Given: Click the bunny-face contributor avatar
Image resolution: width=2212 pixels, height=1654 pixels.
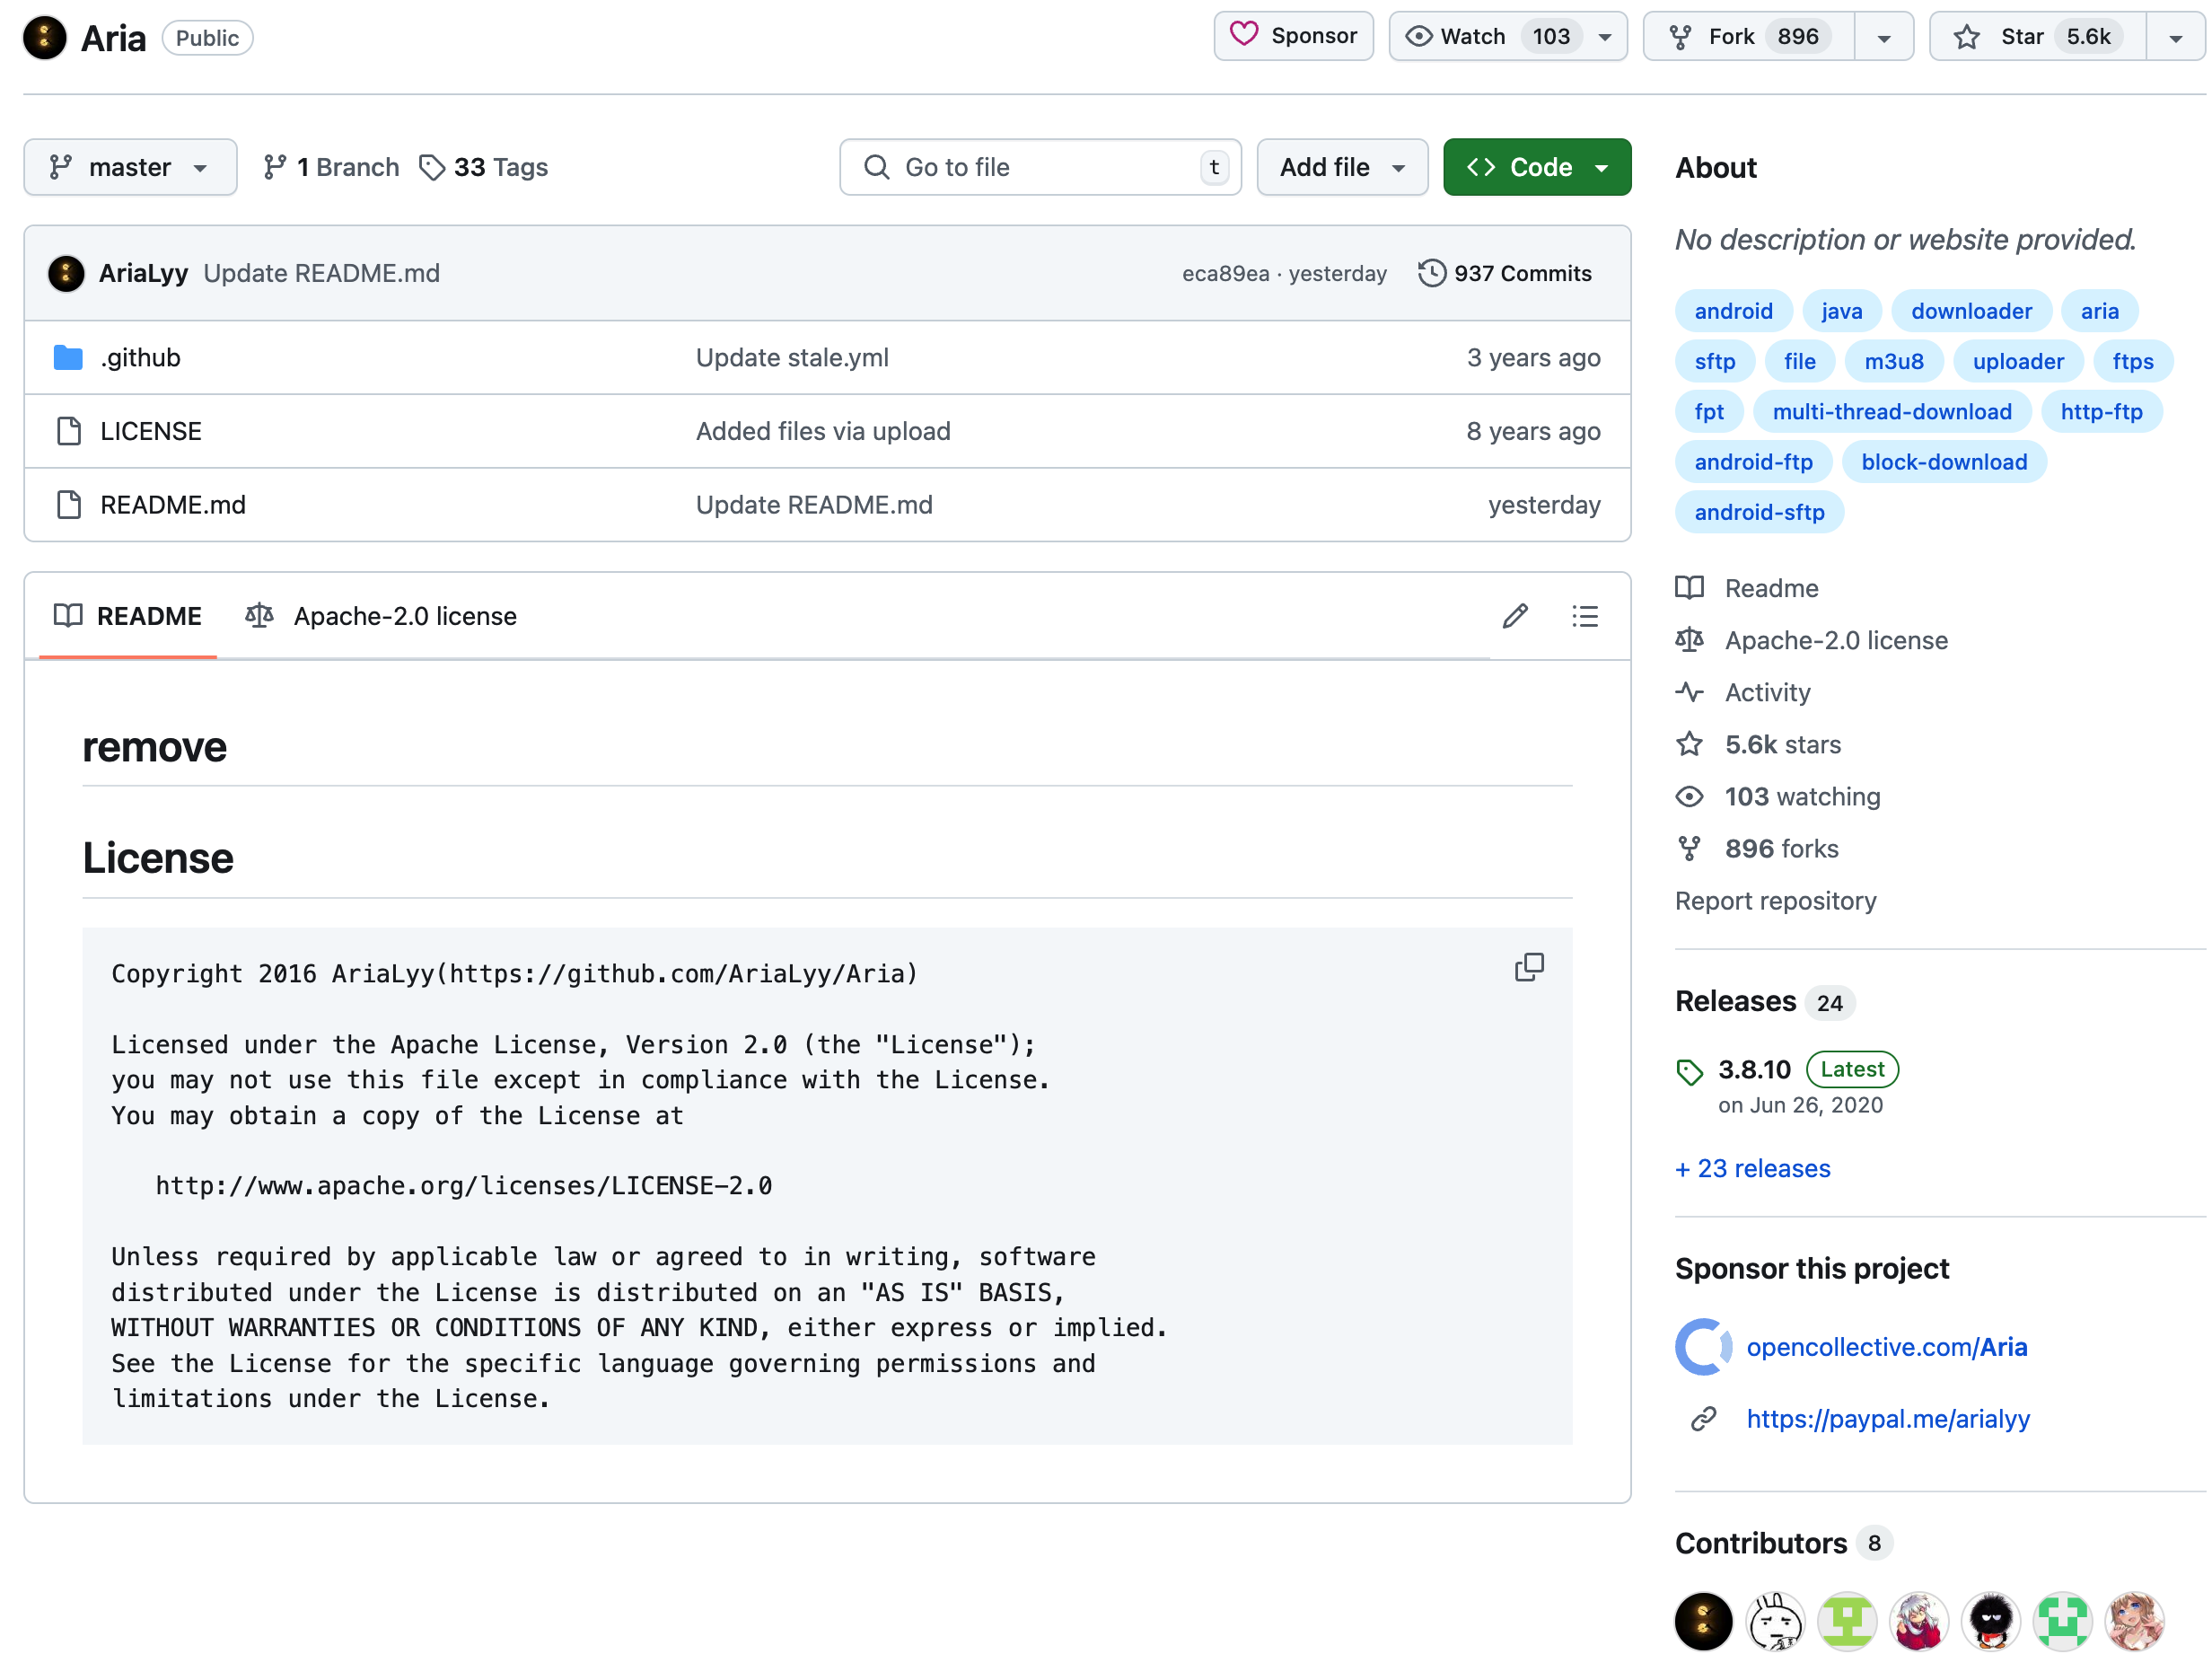Looking at the screenshot, I should point(1775,1621).
